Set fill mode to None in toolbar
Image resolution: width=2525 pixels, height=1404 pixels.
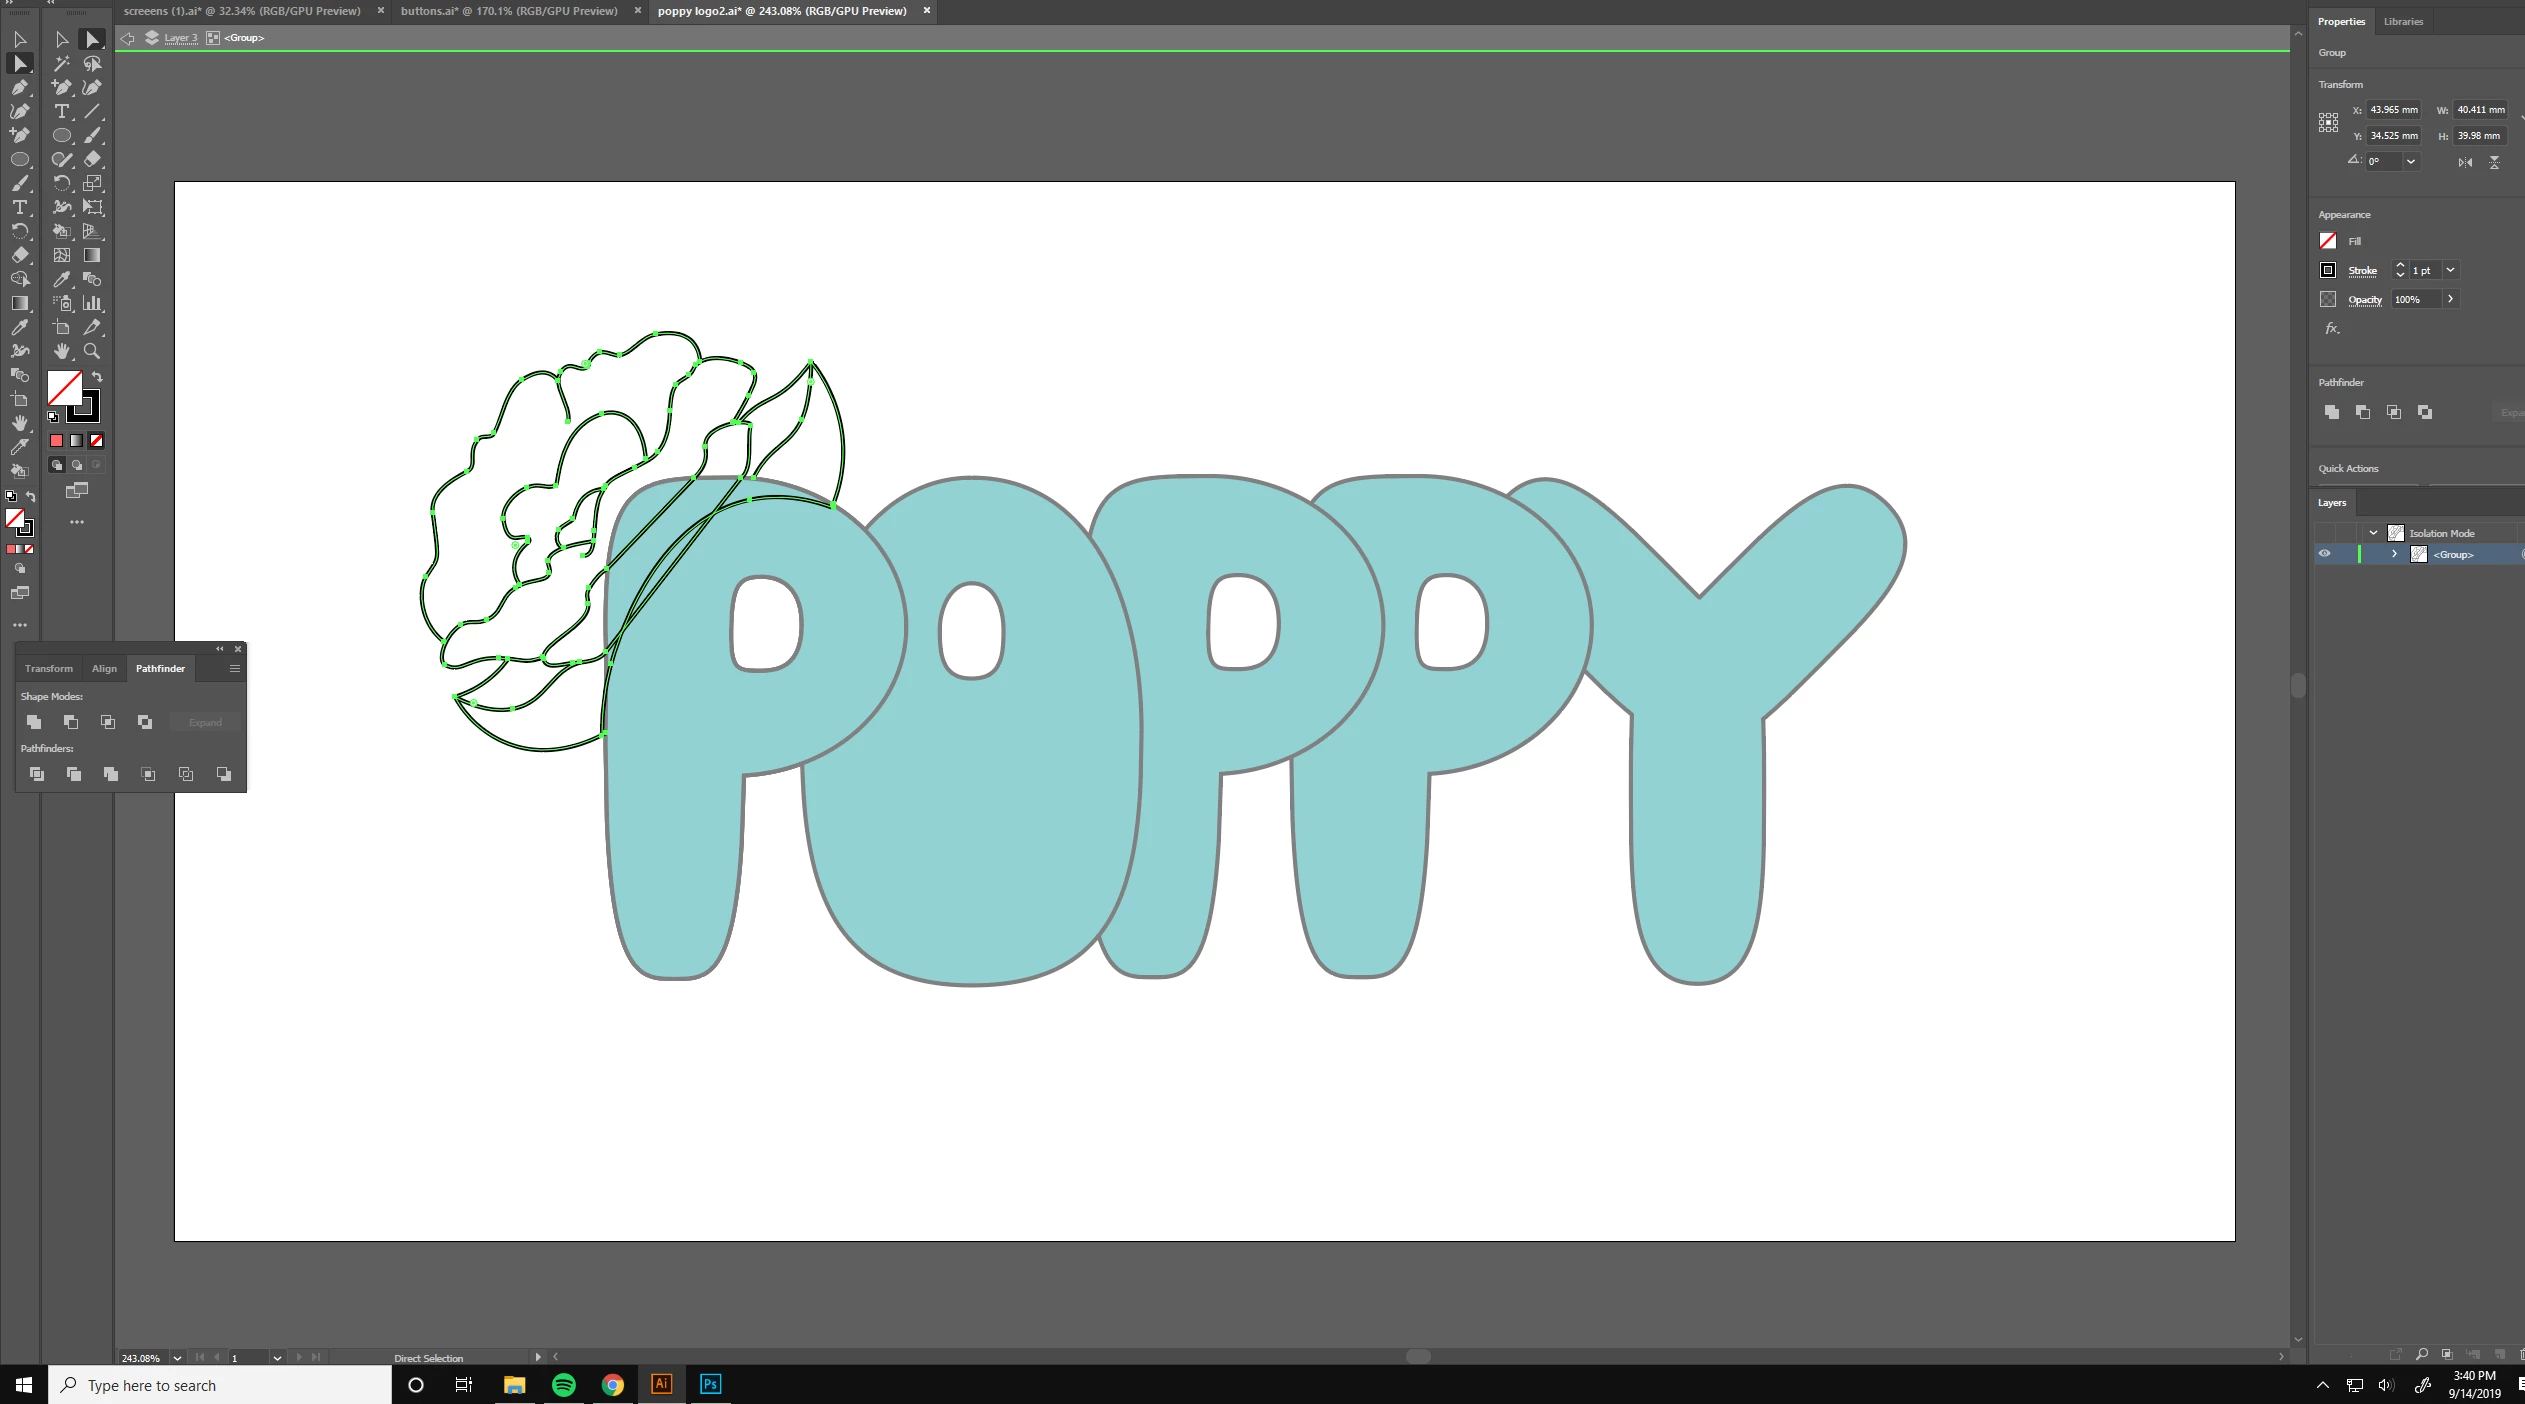pos(97,440)
